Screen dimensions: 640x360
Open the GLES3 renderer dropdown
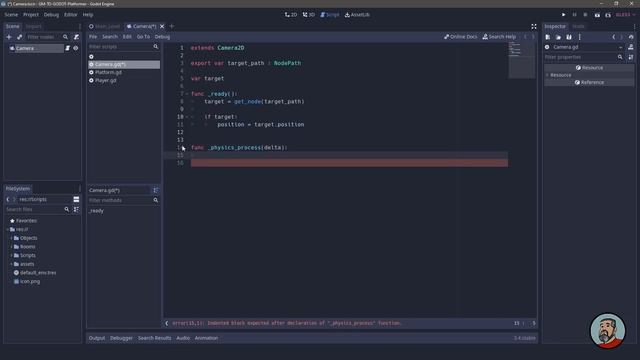(625, 15)
